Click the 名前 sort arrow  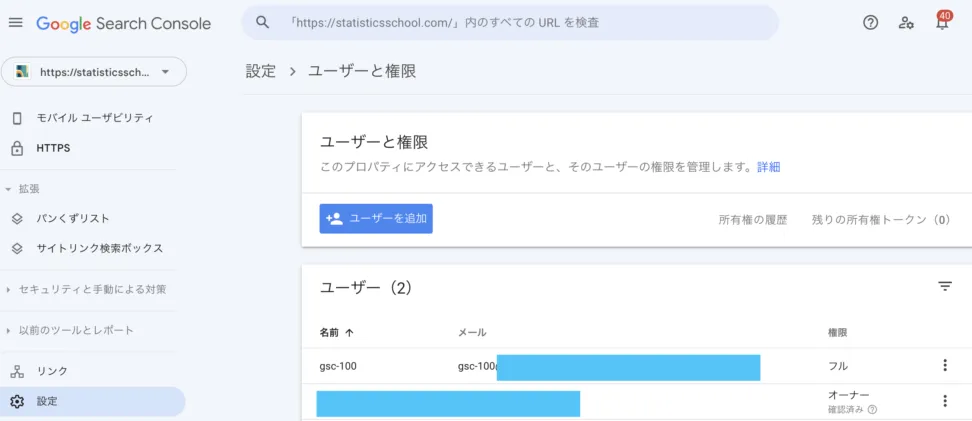349,332
